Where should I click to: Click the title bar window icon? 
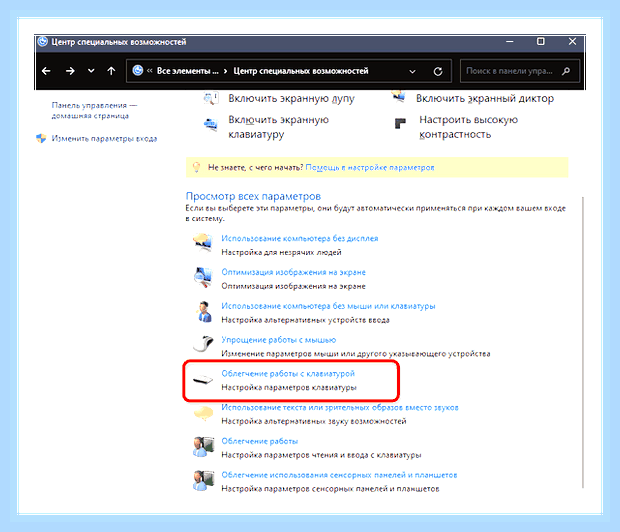click(x=43, y=42)
